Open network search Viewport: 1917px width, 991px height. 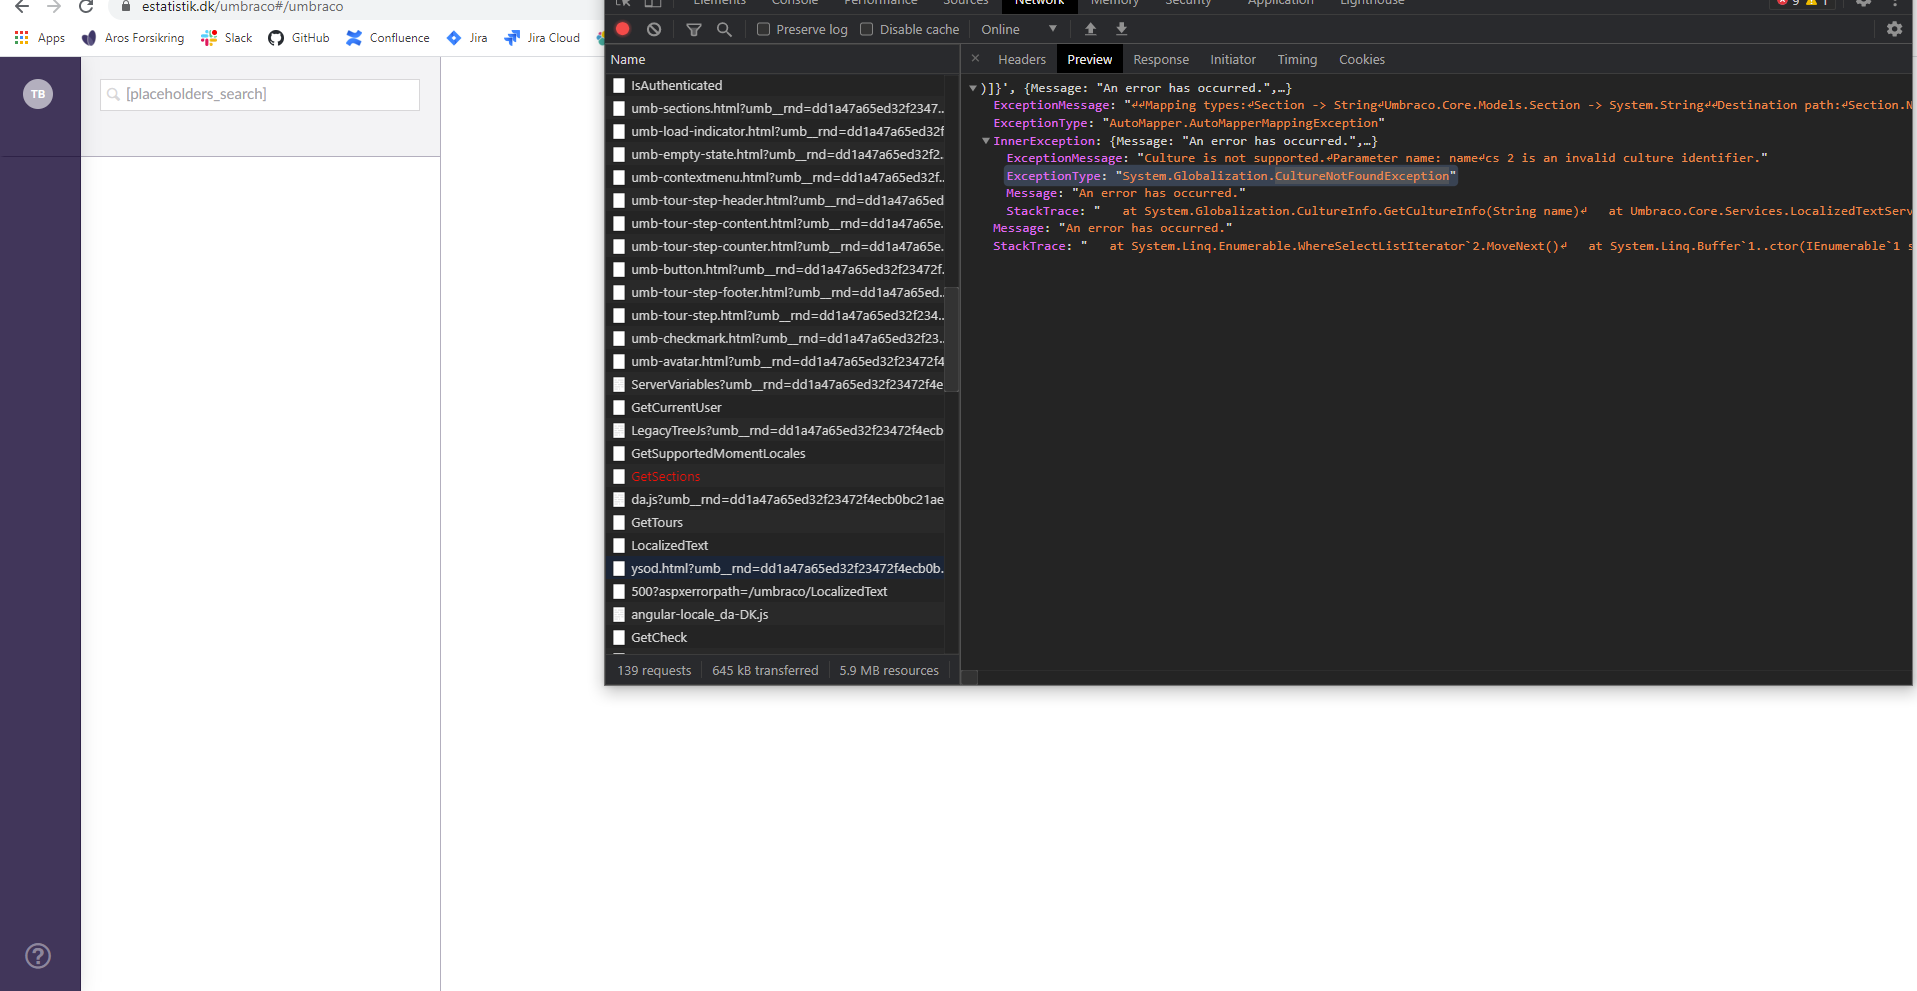point(724,30)
